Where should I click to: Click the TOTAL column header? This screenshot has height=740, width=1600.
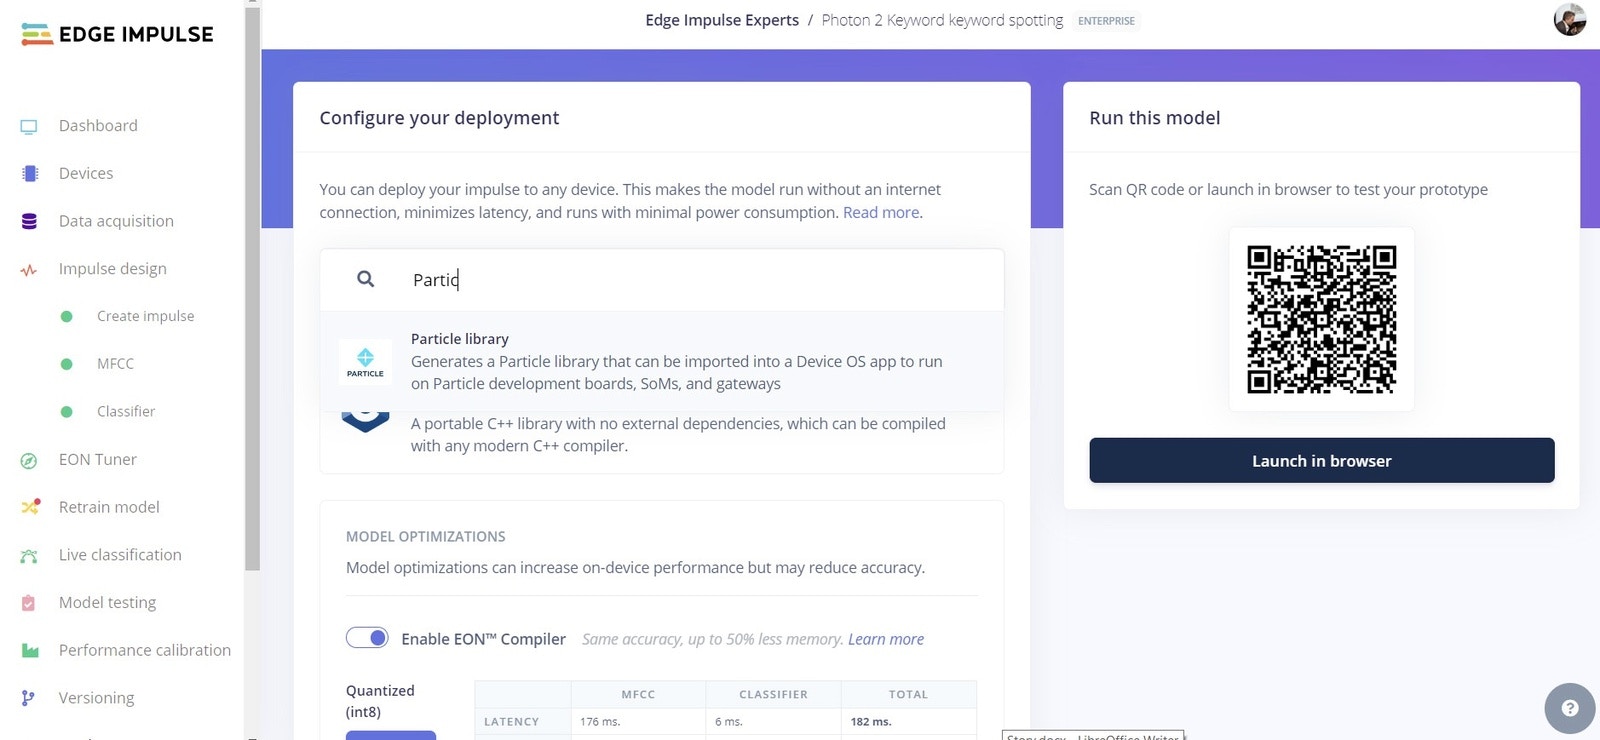pos(908,694)
